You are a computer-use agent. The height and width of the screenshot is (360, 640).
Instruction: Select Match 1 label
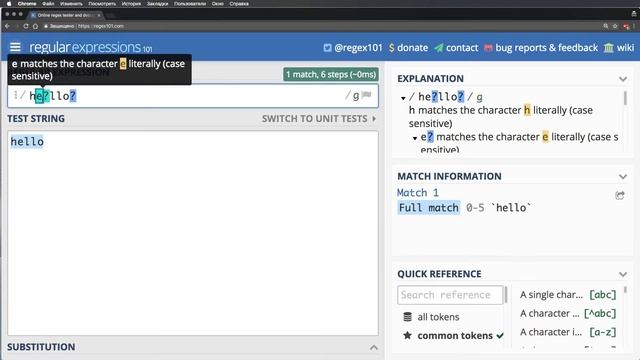418,193
